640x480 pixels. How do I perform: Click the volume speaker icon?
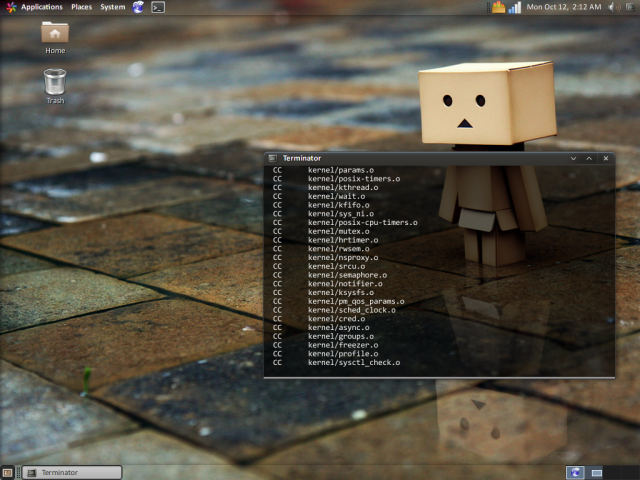(x=613, y=7)
